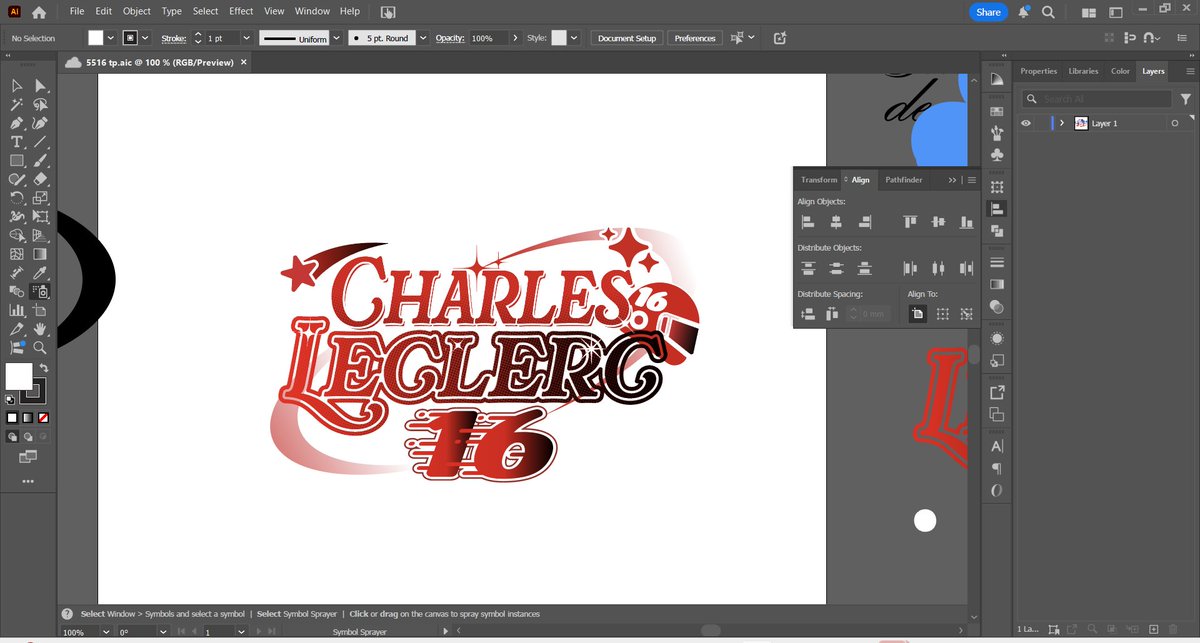The image size is (1200, 643).
Task: Enable Draw Normal mode
Action: [x=12, y=437]
